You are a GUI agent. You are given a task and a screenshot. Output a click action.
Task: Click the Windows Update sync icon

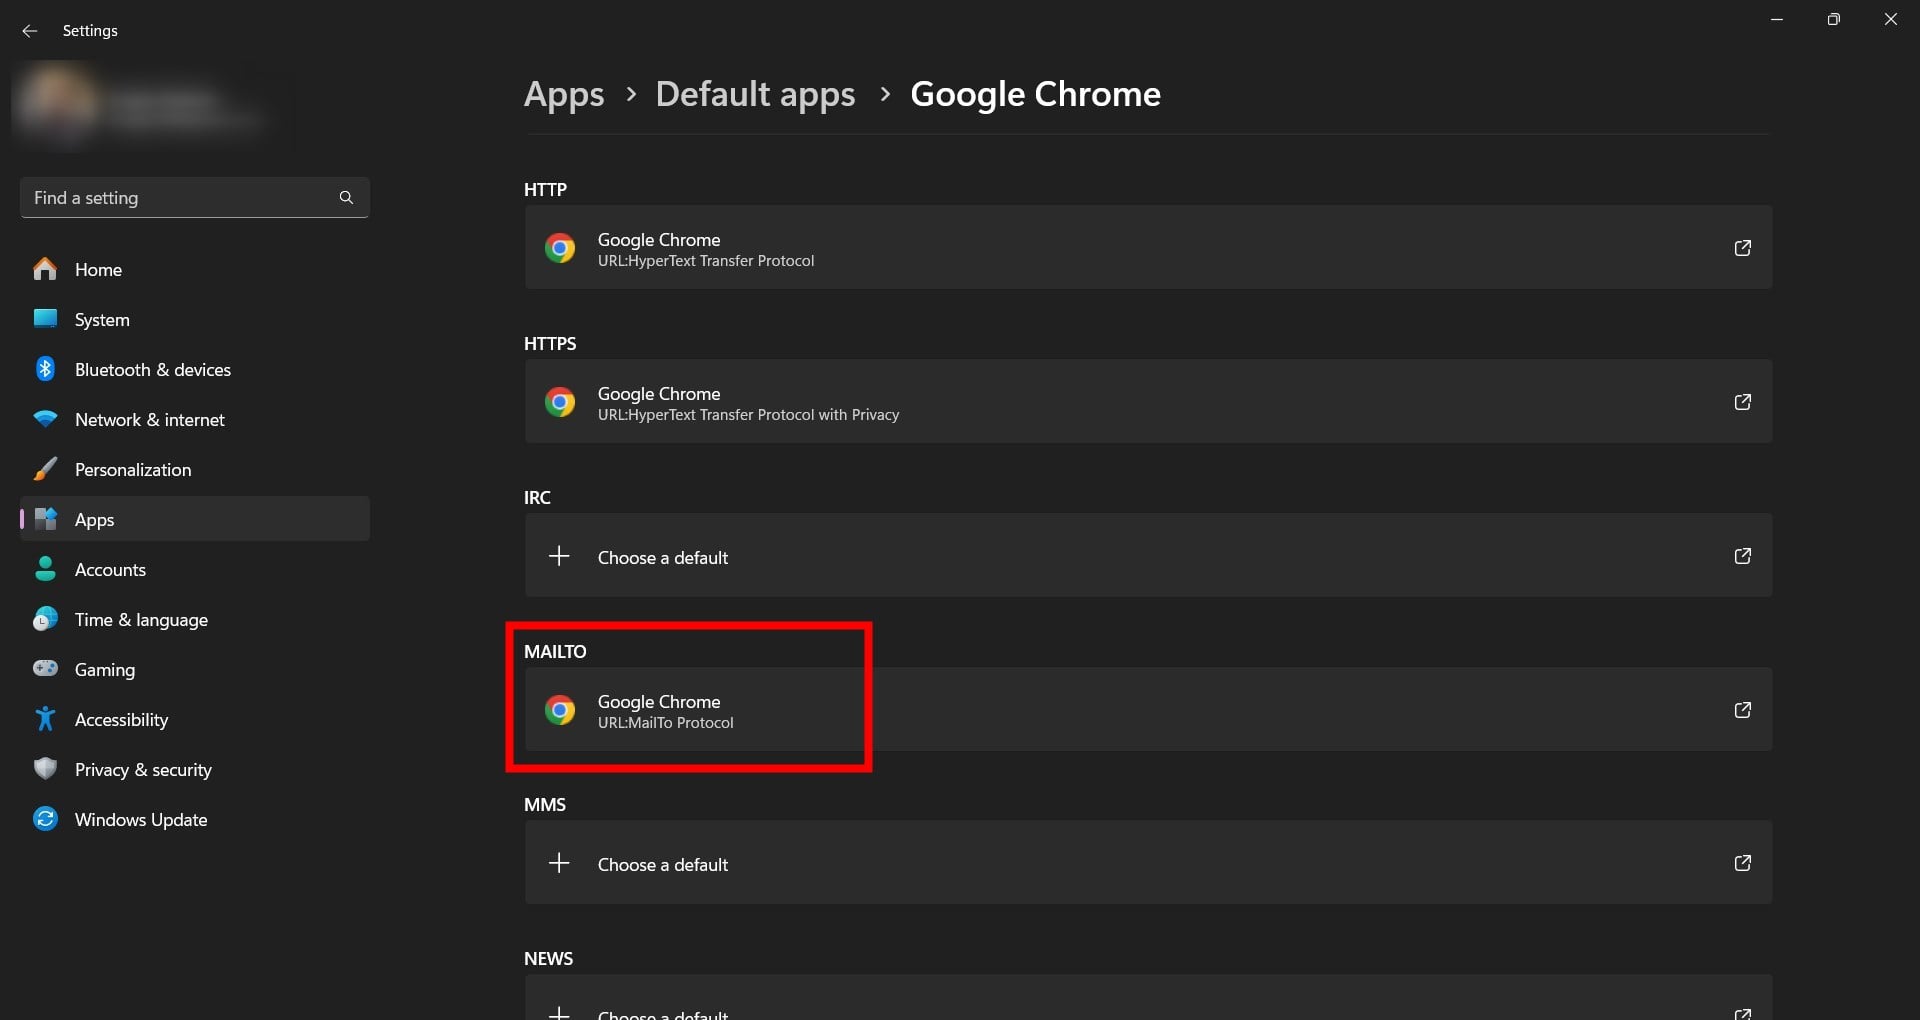[x=45, y=819]
